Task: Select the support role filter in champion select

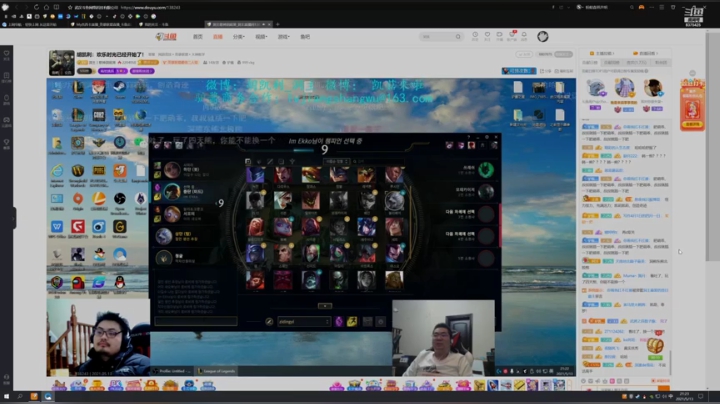Action: tap(292, 162)
